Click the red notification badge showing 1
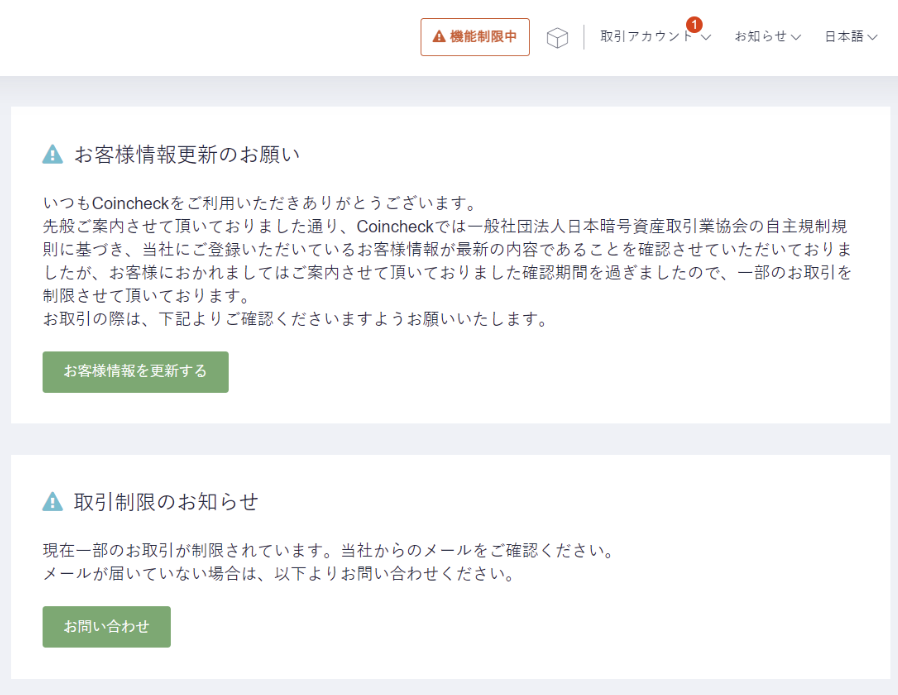 tap(694, 25)
